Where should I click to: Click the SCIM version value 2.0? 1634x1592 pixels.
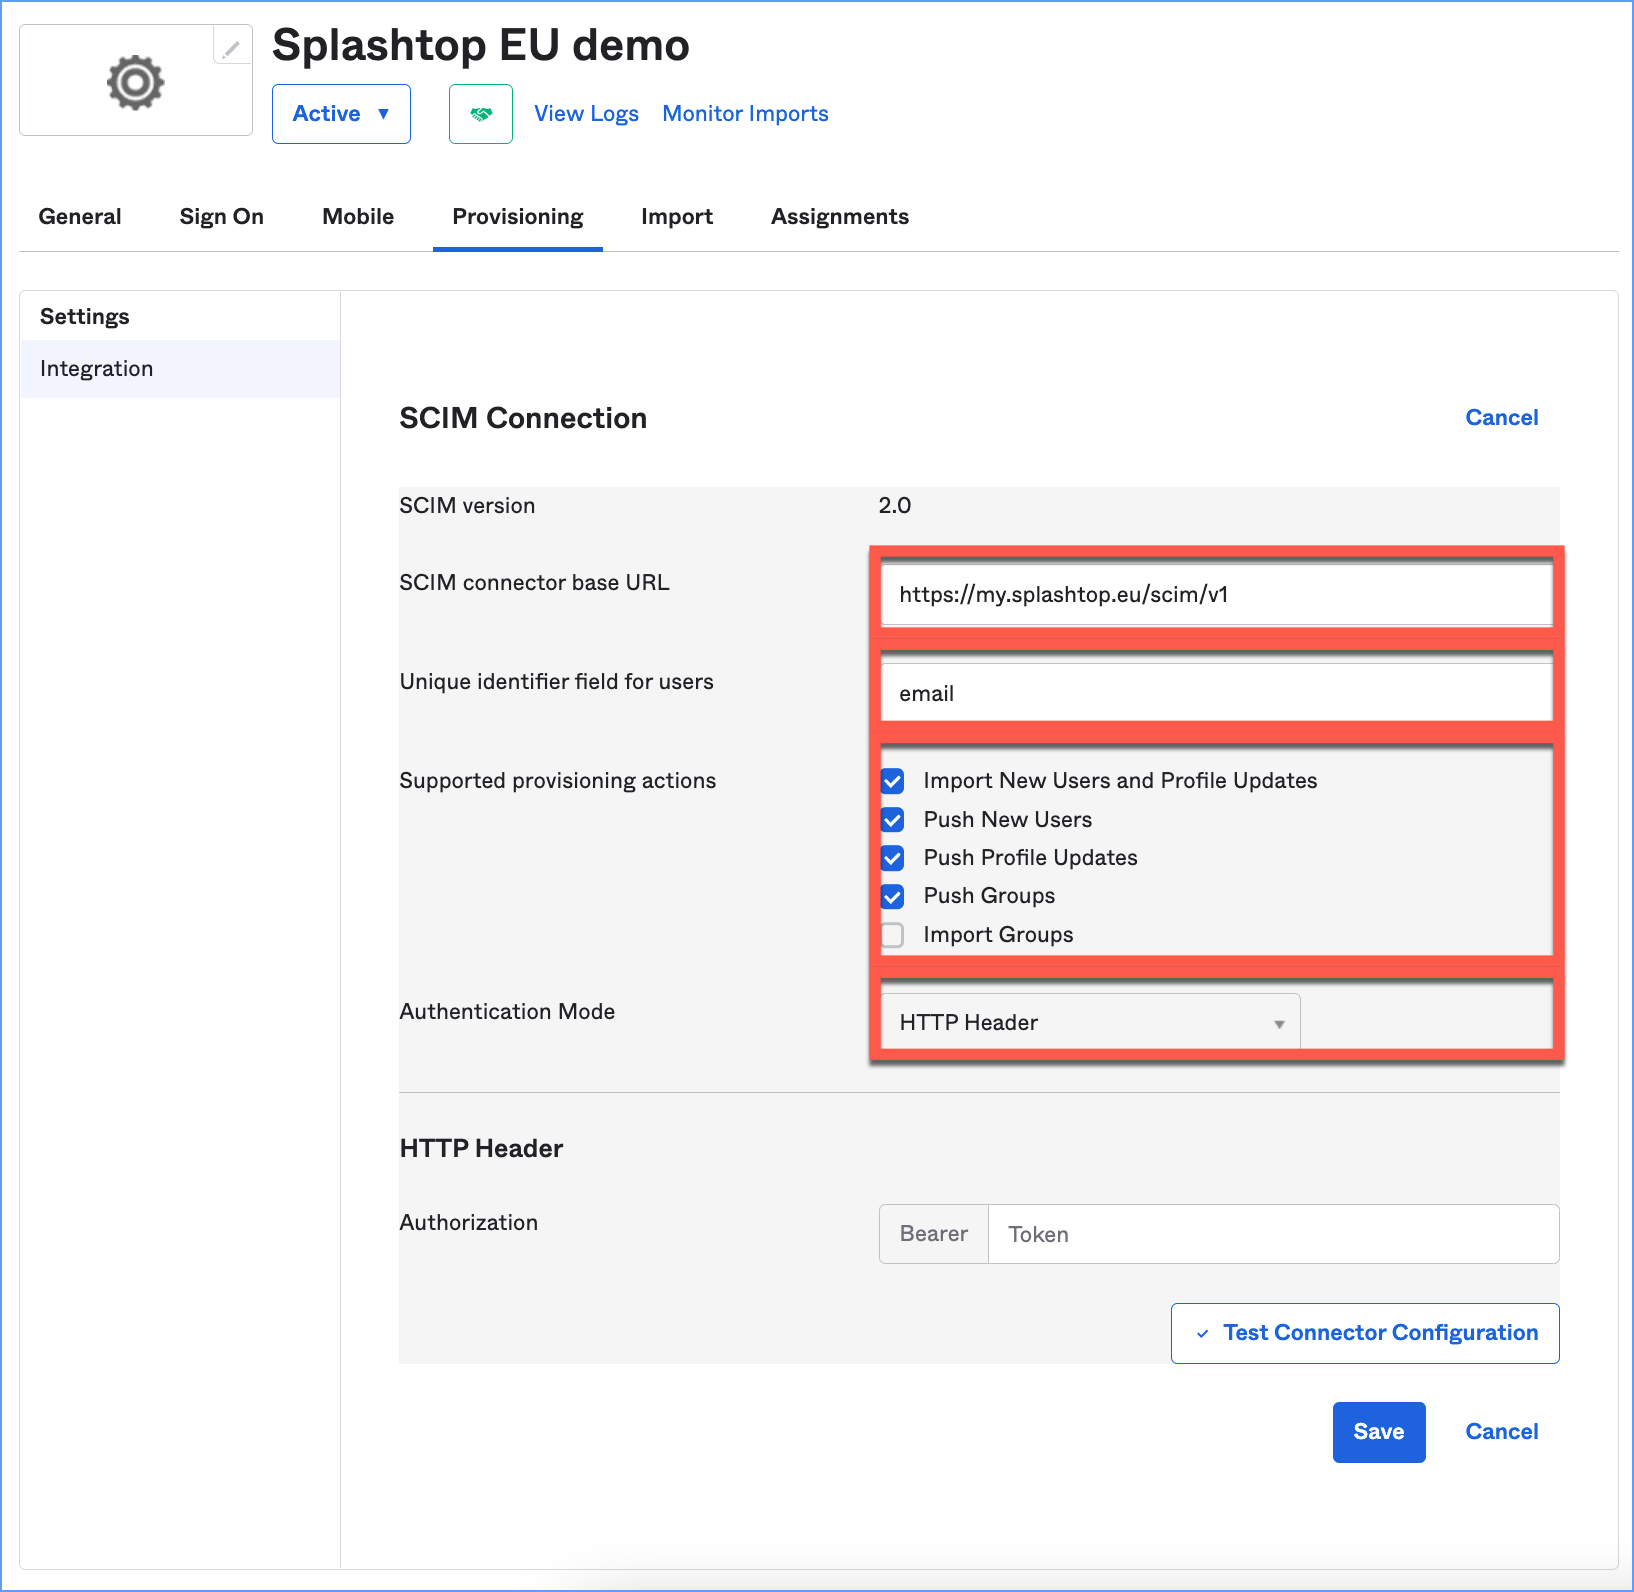coord(895,506)
